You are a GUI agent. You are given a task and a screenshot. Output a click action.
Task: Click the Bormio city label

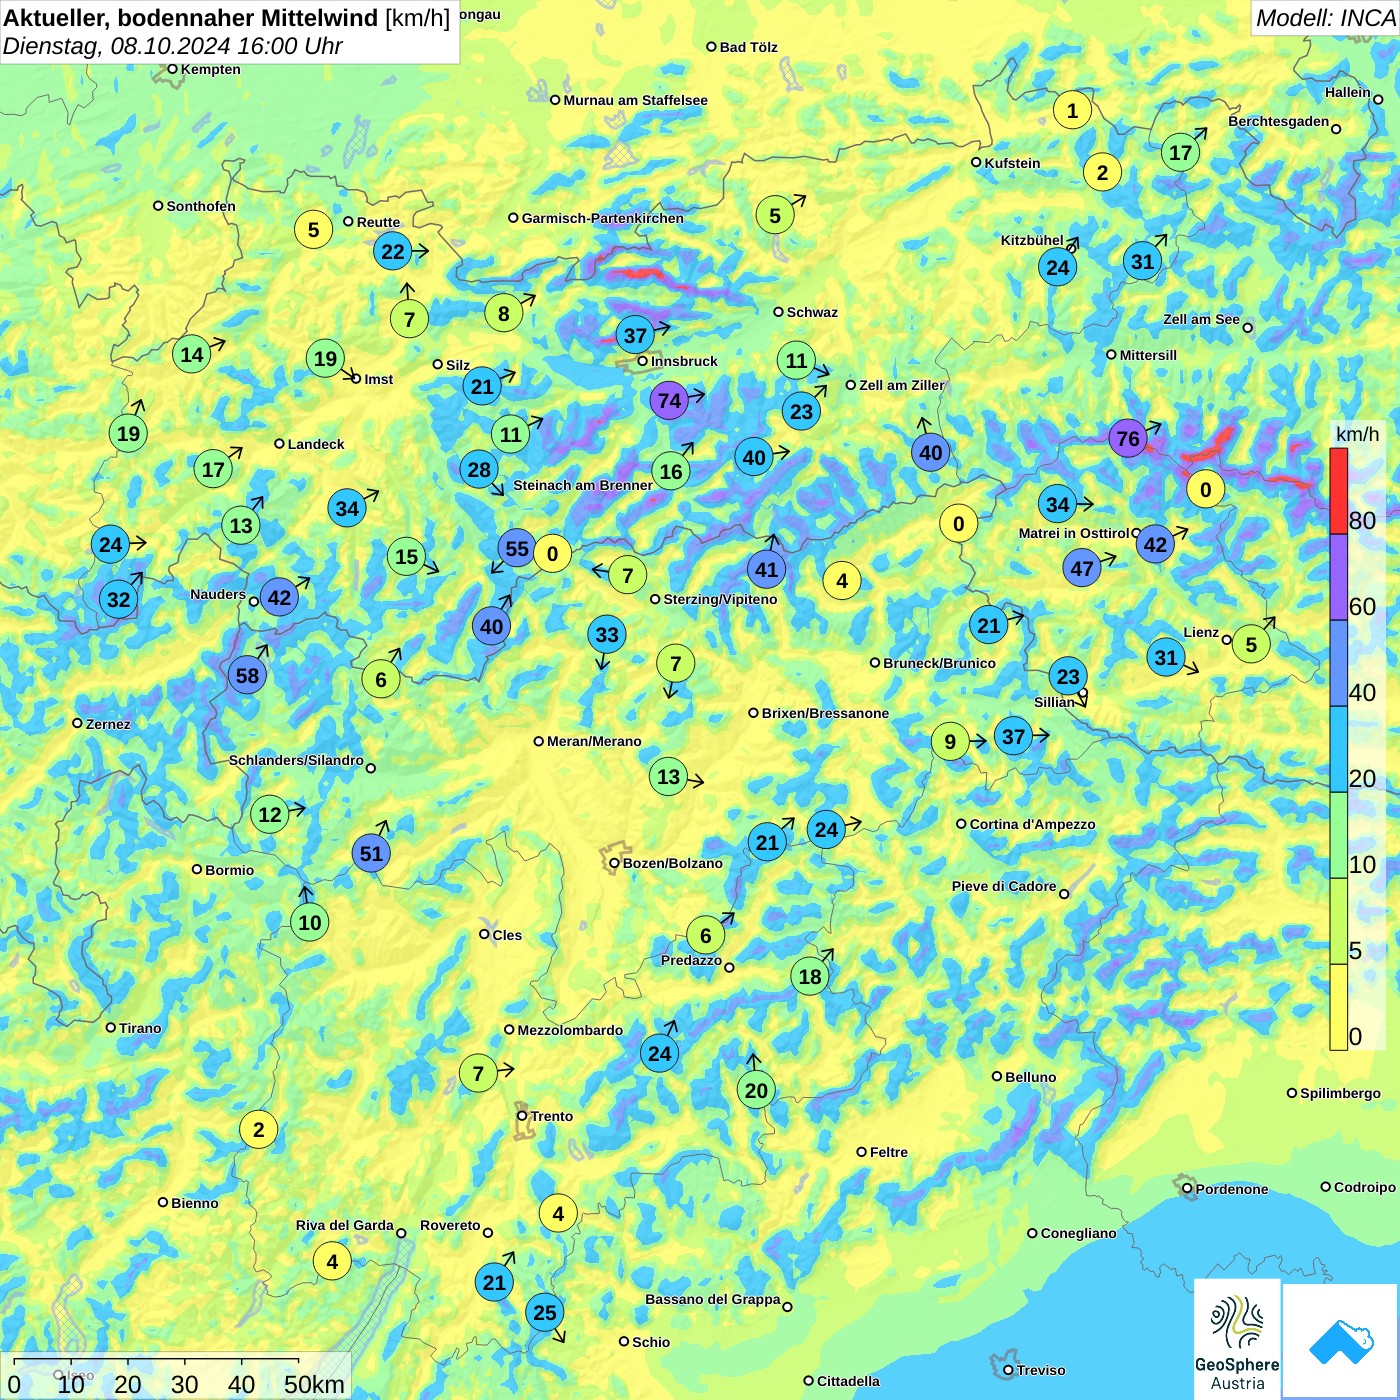pyautogui.click(x=229, y=870)
